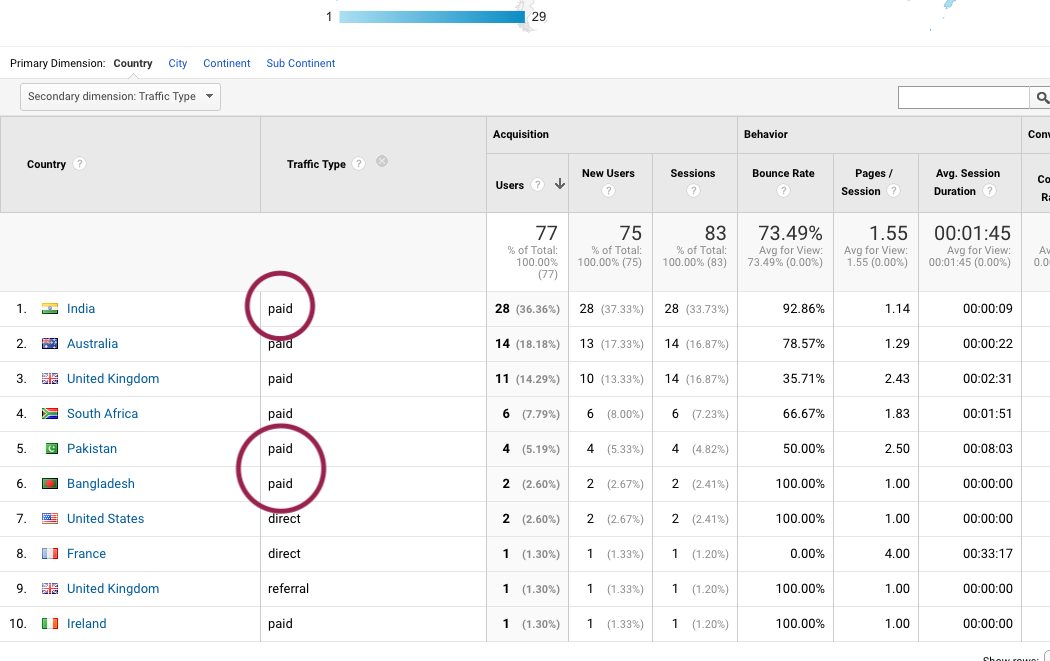Sort by the New Users column header
Viewport: 1050px width, 661px height.
608,173
